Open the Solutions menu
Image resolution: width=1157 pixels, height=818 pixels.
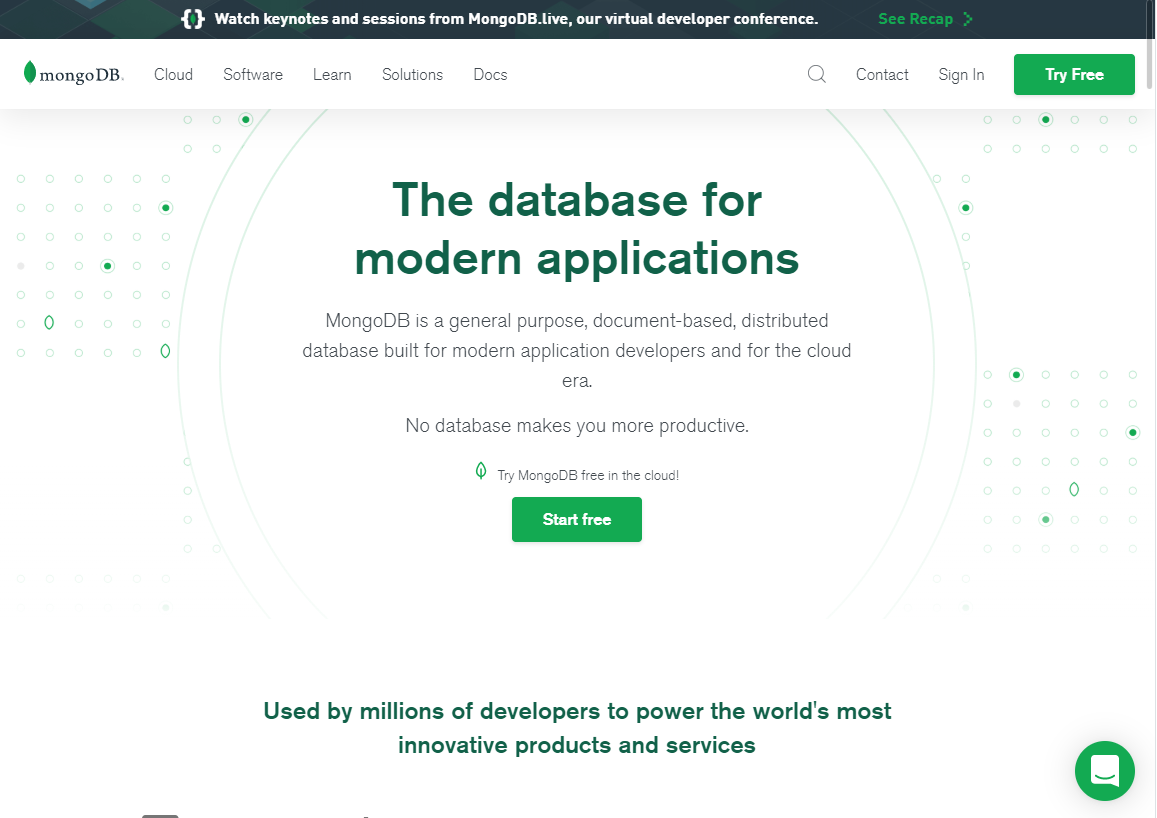[x=412, y=74]
